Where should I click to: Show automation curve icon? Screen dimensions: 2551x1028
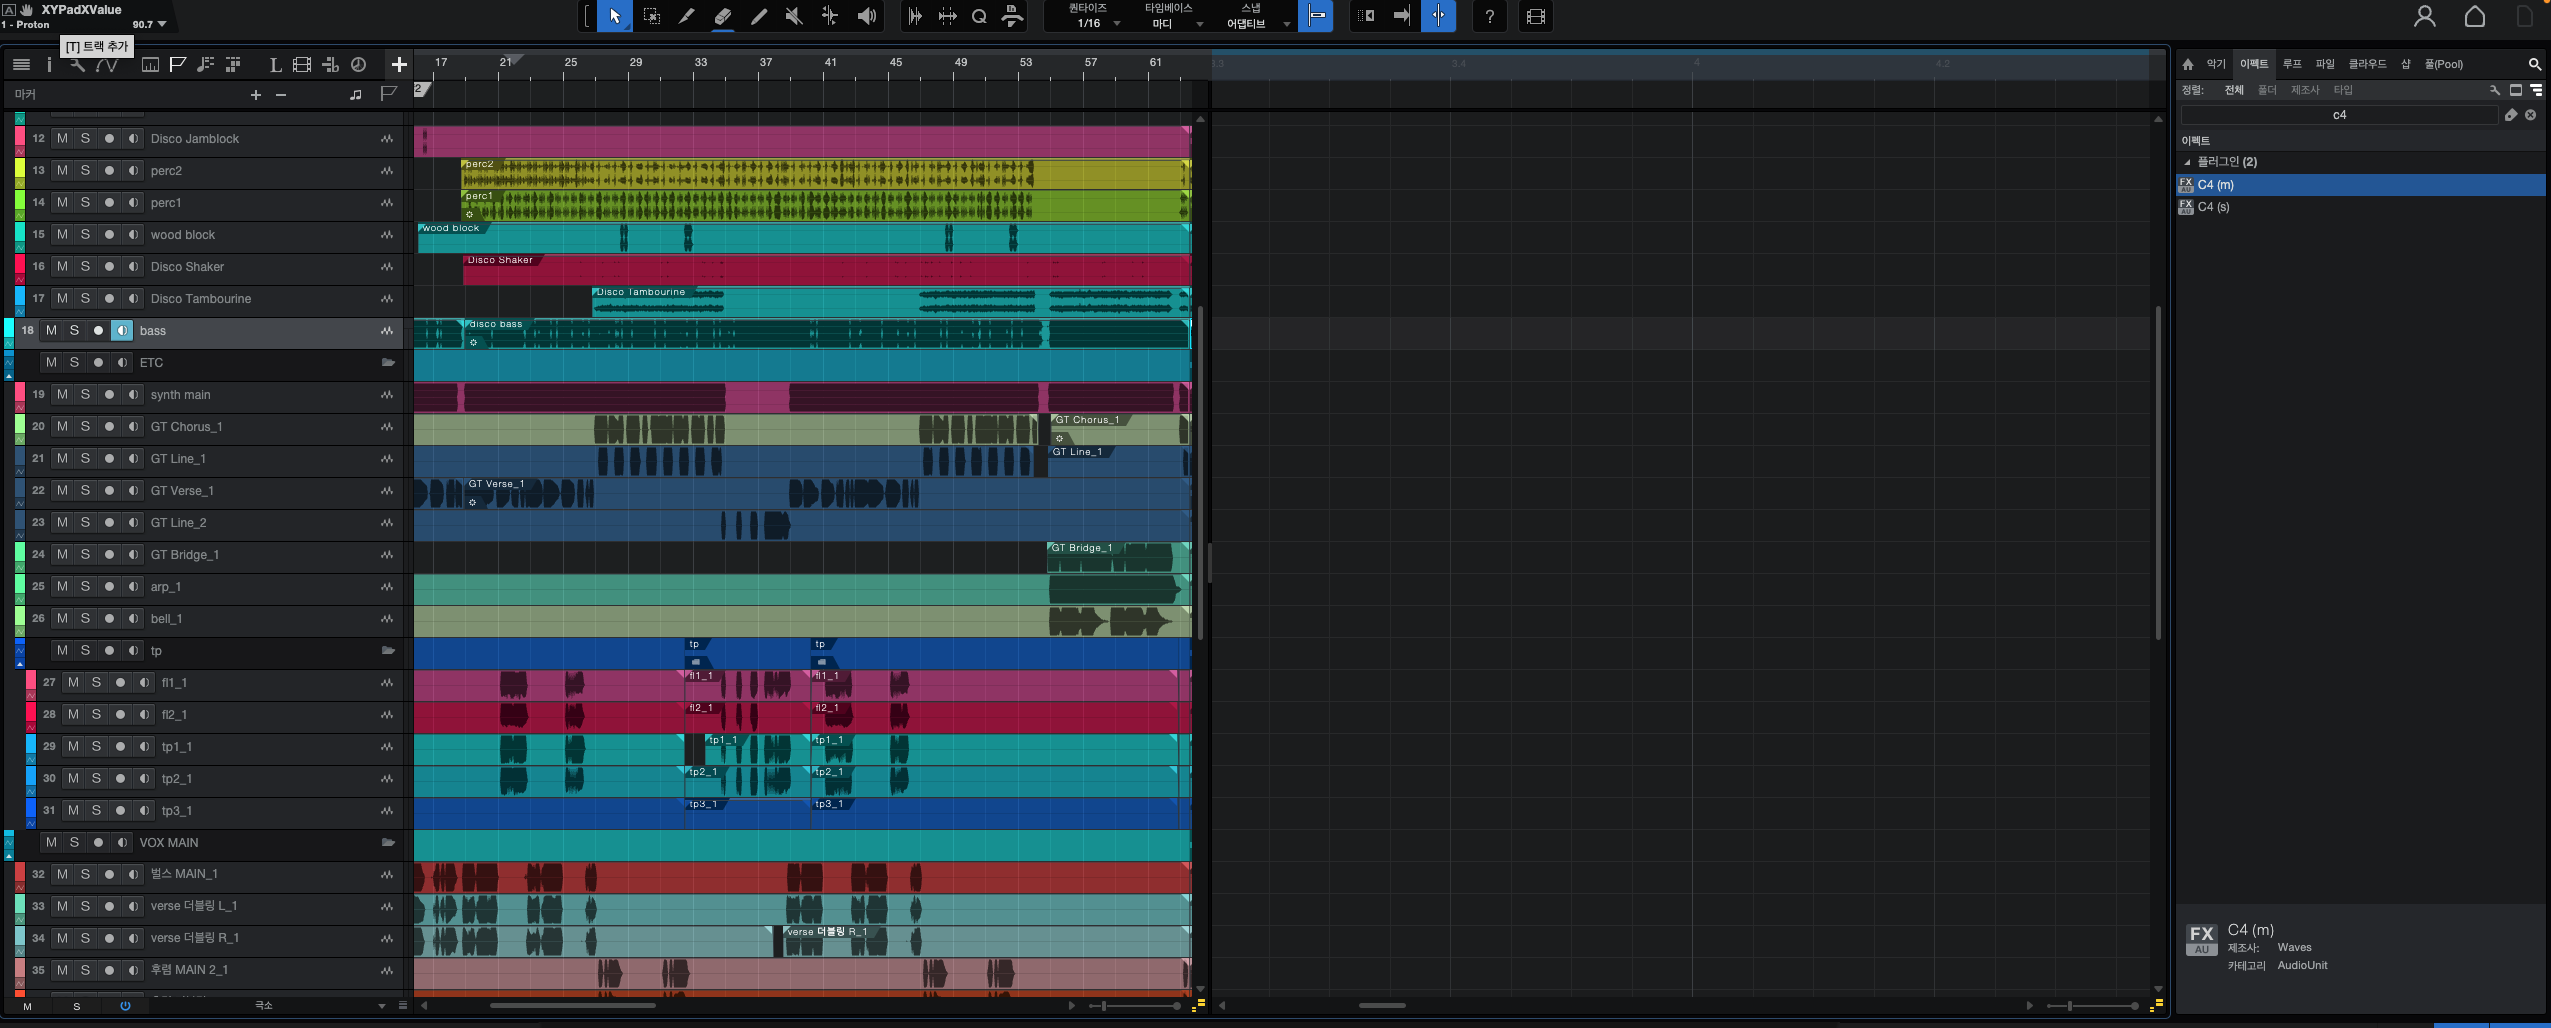(107, 65)
